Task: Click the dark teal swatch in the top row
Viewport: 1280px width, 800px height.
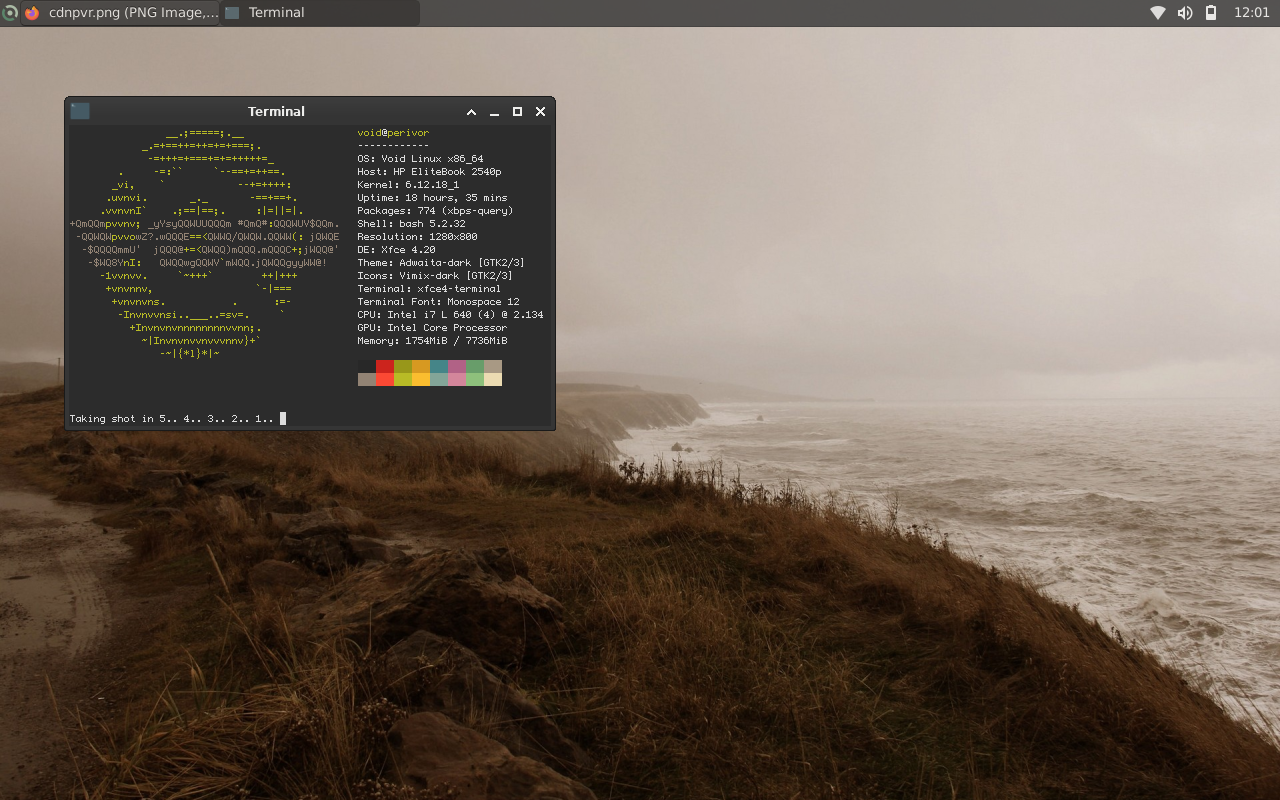Action: [x=439, y=366]
